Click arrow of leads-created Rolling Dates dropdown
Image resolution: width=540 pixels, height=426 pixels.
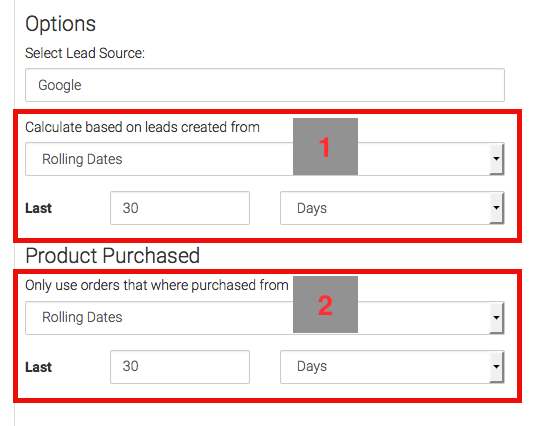pyautogui.click(x=496, y=159)
